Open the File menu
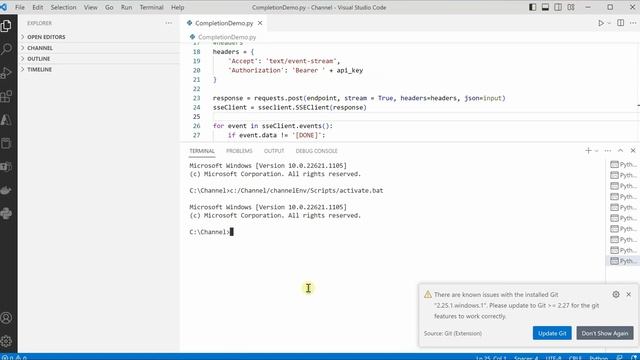The height and width of the screenshot is (360, 640). coord(20,7)
